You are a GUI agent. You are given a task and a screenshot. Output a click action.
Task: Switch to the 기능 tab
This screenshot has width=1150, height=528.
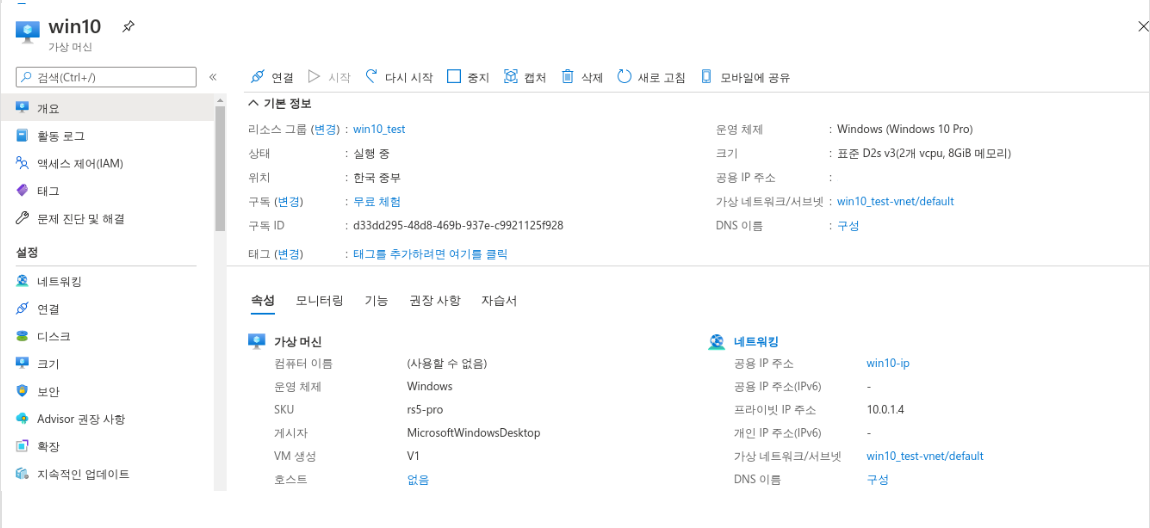pyautogui.click(x=376, y=301)
